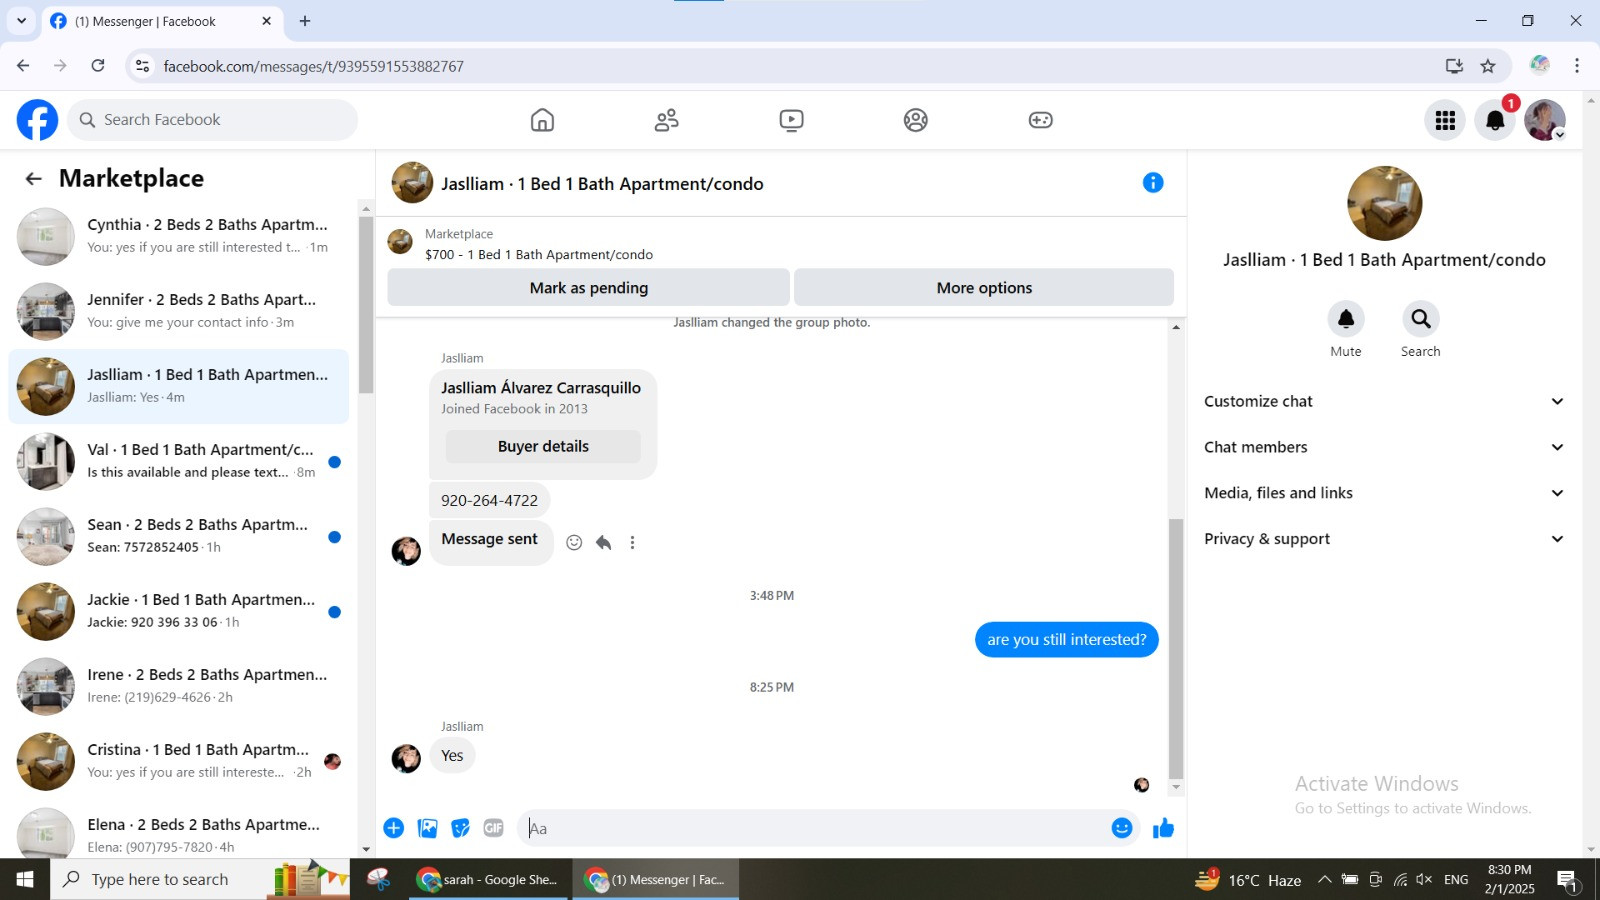Open emoji picker in message box

tap(1122, 828)
